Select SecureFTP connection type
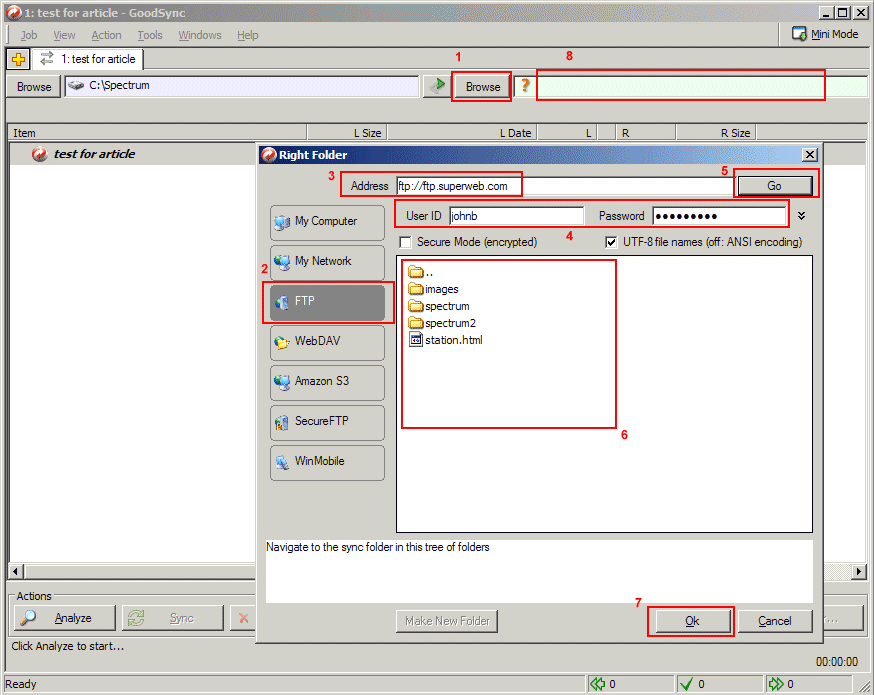 point(327,422)
